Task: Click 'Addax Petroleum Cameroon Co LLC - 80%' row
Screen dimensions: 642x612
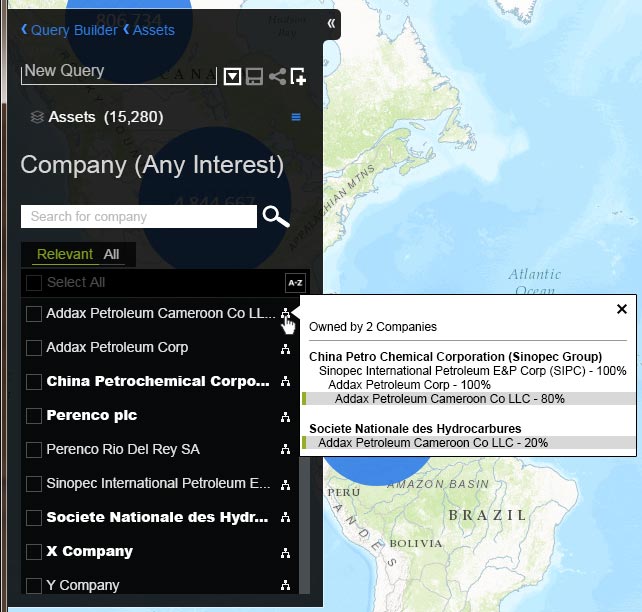Action: pos(469,399)
